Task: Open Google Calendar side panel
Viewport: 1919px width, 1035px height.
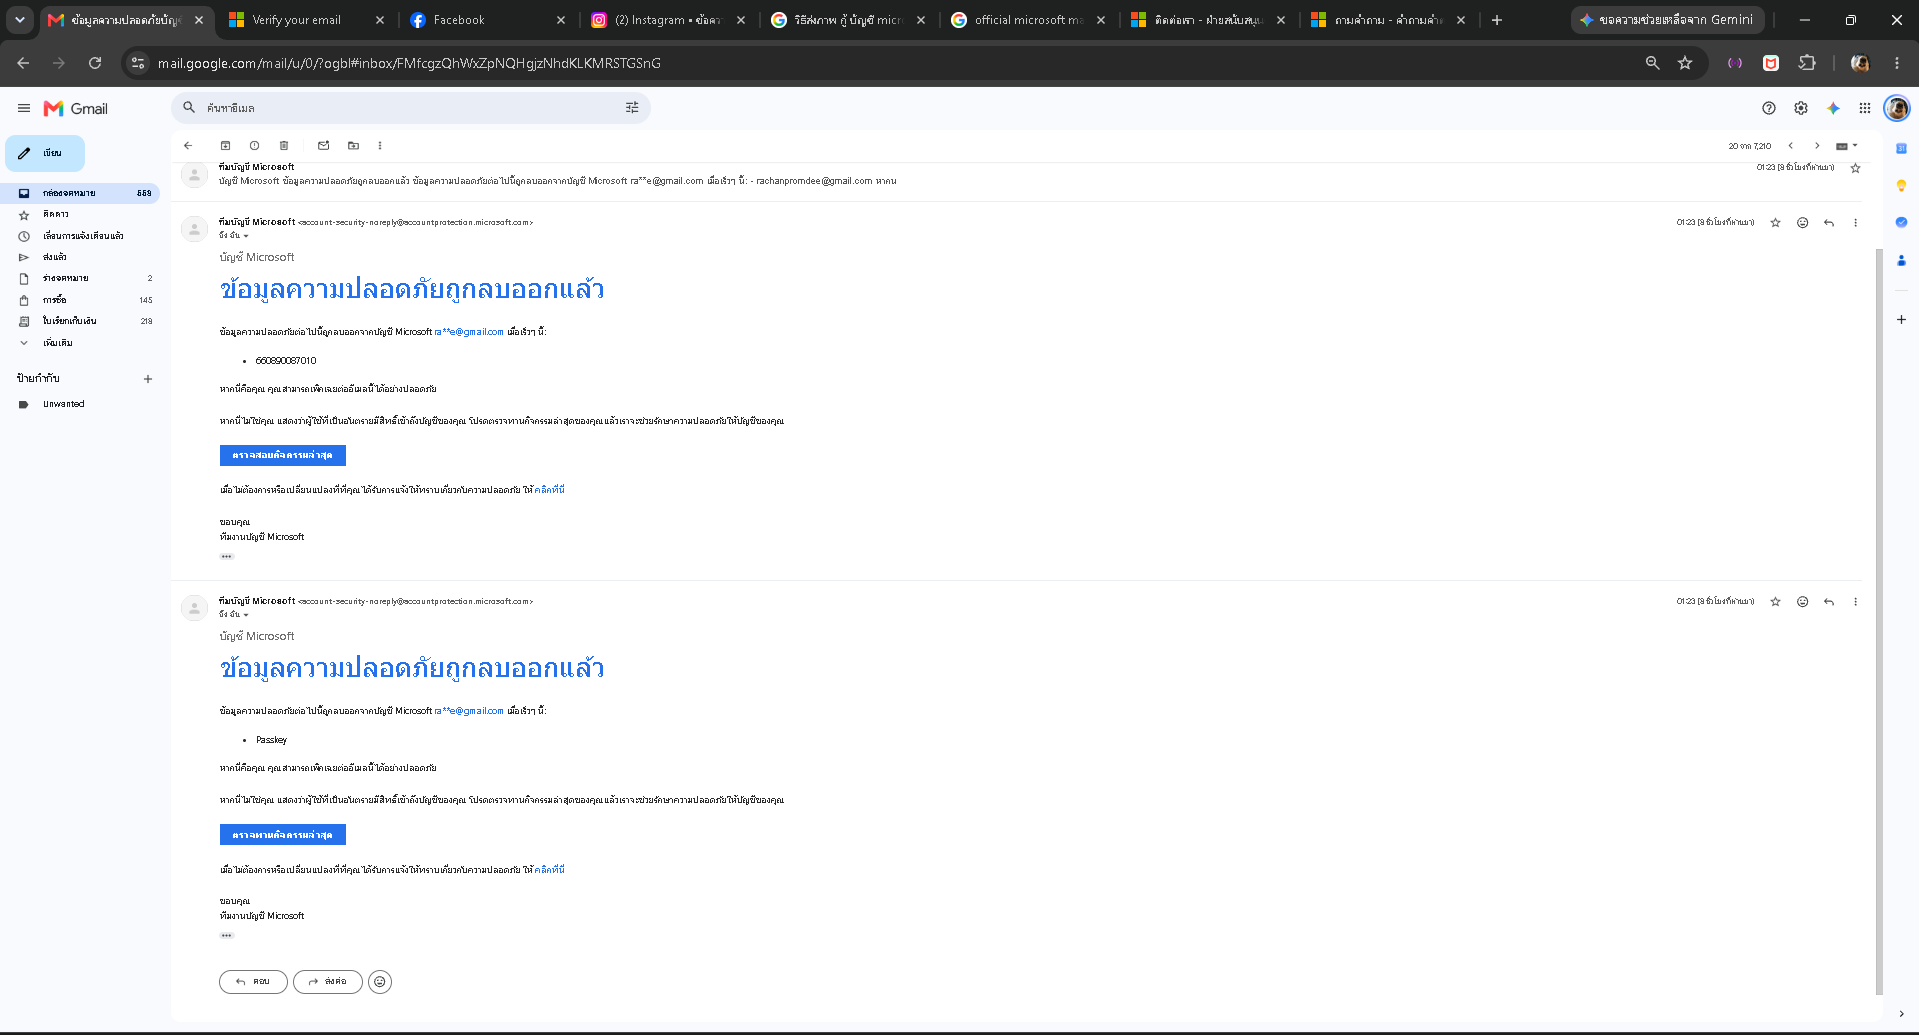Action: [1901, 148]
